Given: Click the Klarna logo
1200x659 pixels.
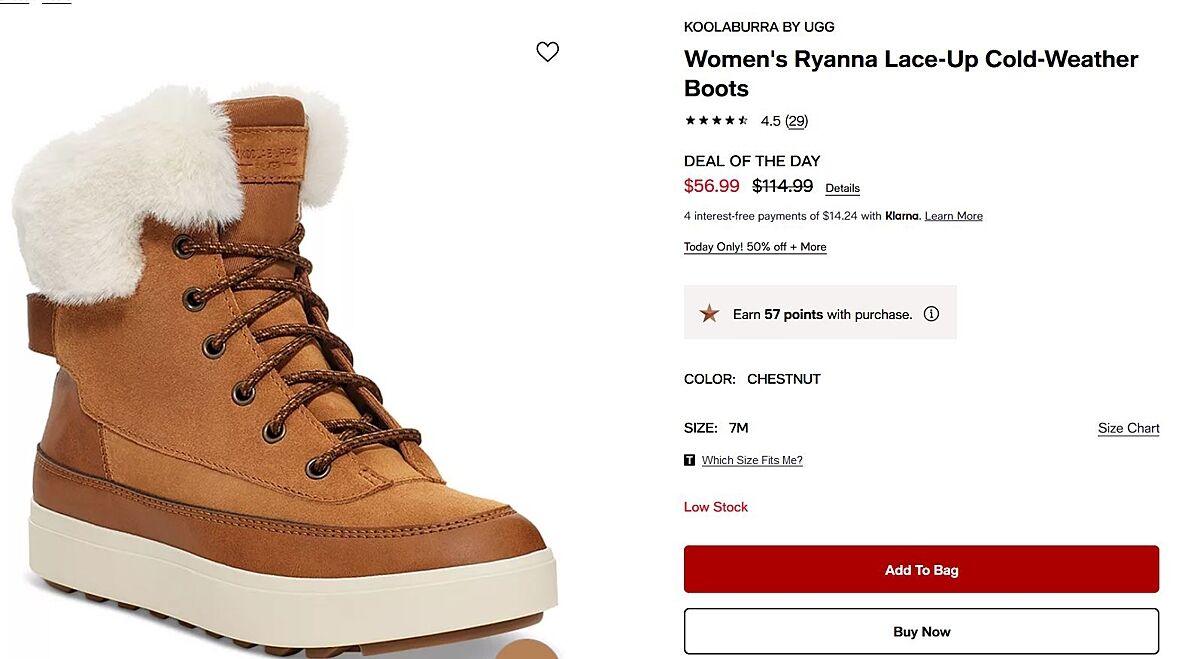Looking at the screenshot, I should [902, 216].
